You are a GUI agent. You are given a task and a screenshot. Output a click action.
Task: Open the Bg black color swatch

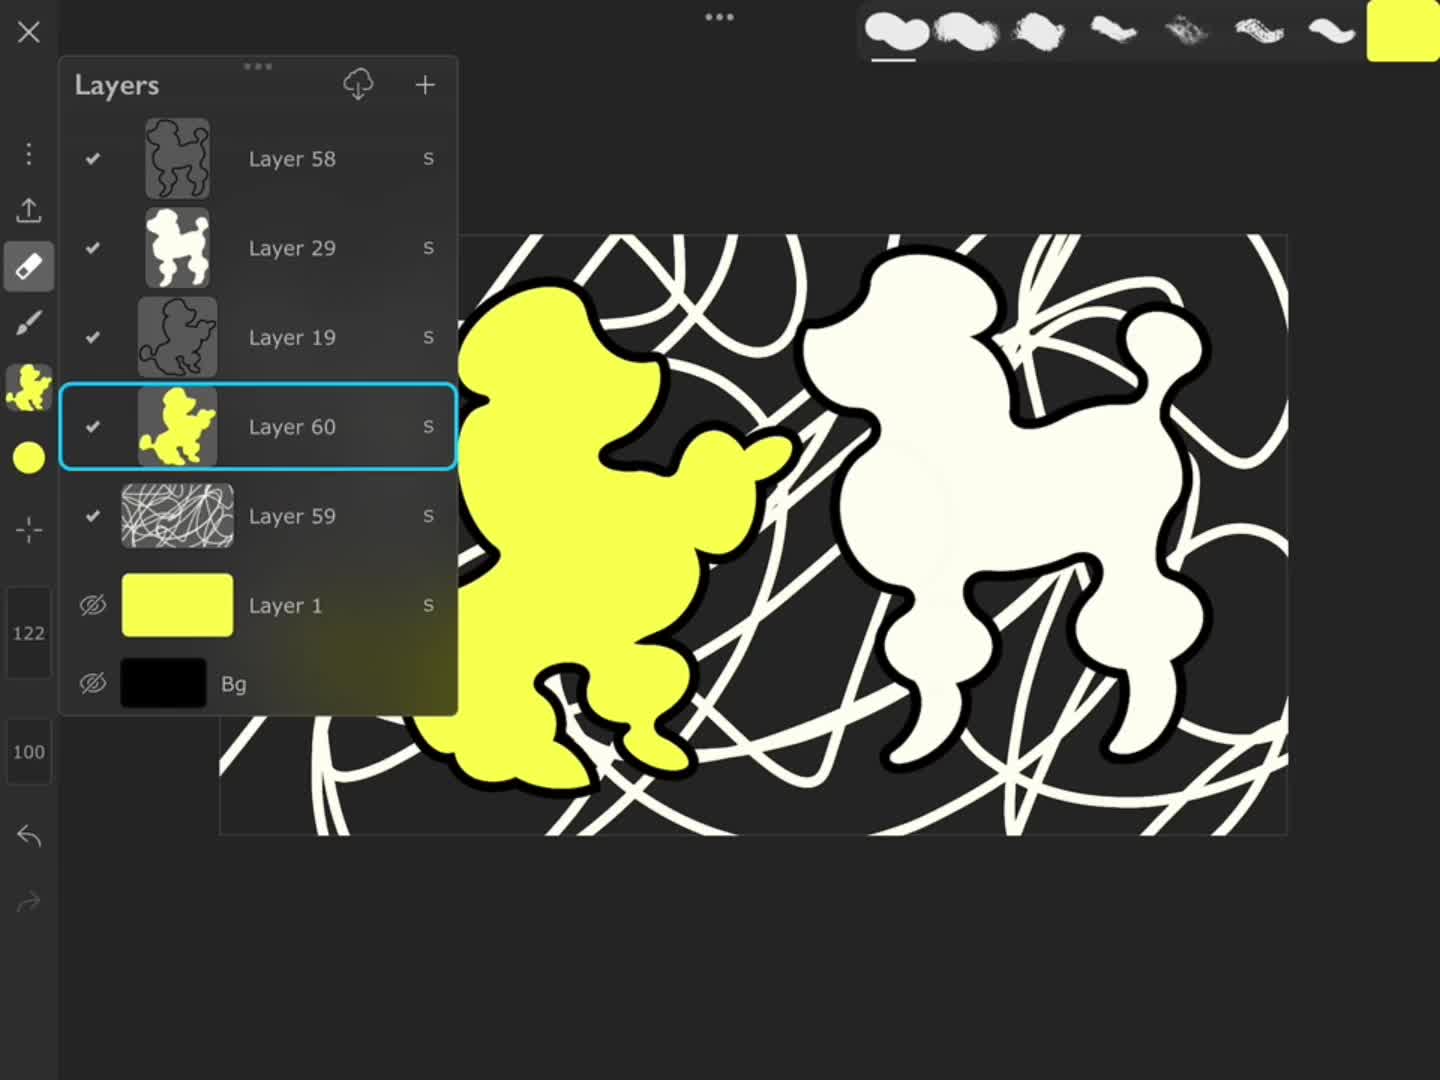164,684
